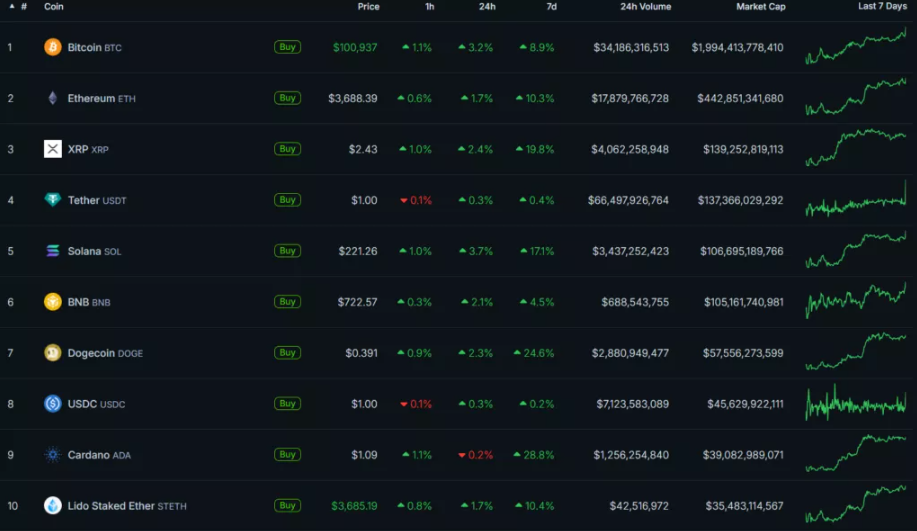Screen dimensions: 917x531
Task: Open XRP's 7-day sparkline chart
Action: [x=856, y=147]
